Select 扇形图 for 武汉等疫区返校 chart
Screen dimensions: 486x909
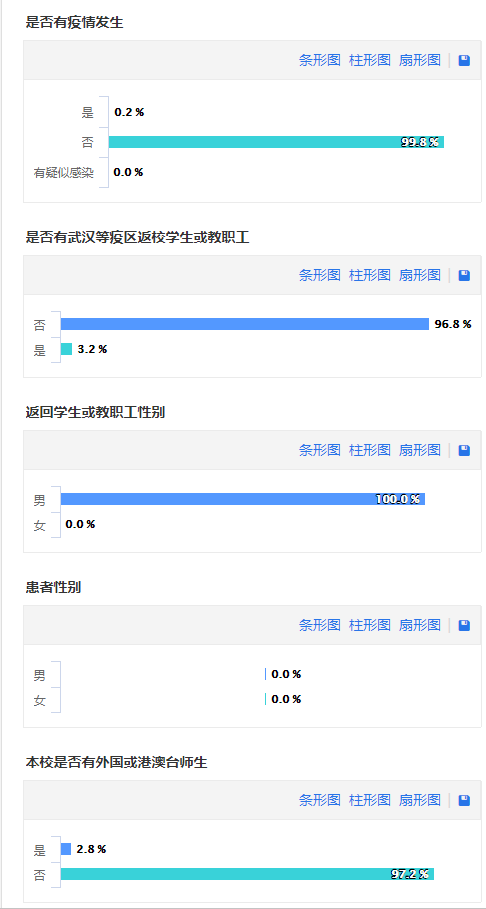[x=419, y=275]
